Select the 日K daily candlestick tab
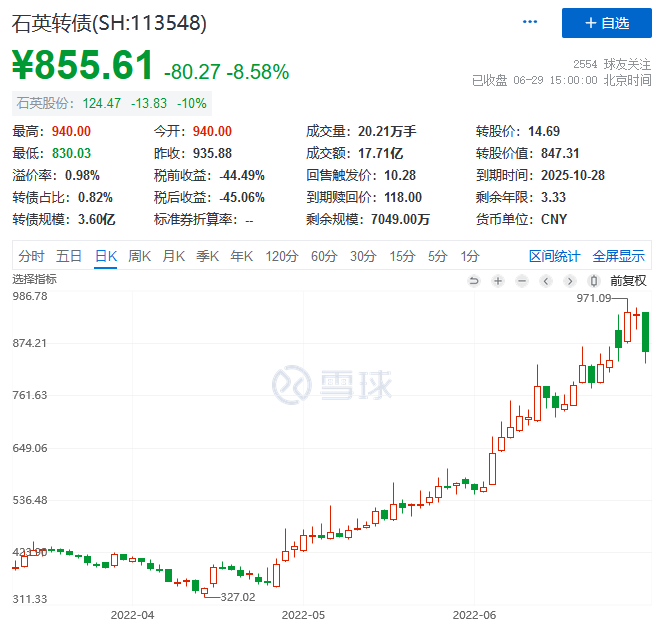The height and width of the screenshot is (632, 667). 105,256
